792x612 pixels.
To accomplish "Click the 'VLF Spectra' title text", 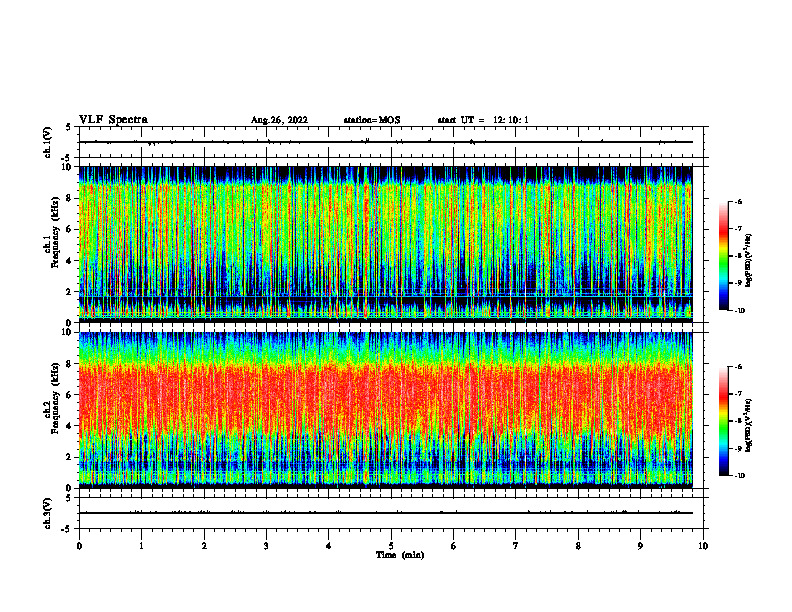I will 113,120.
